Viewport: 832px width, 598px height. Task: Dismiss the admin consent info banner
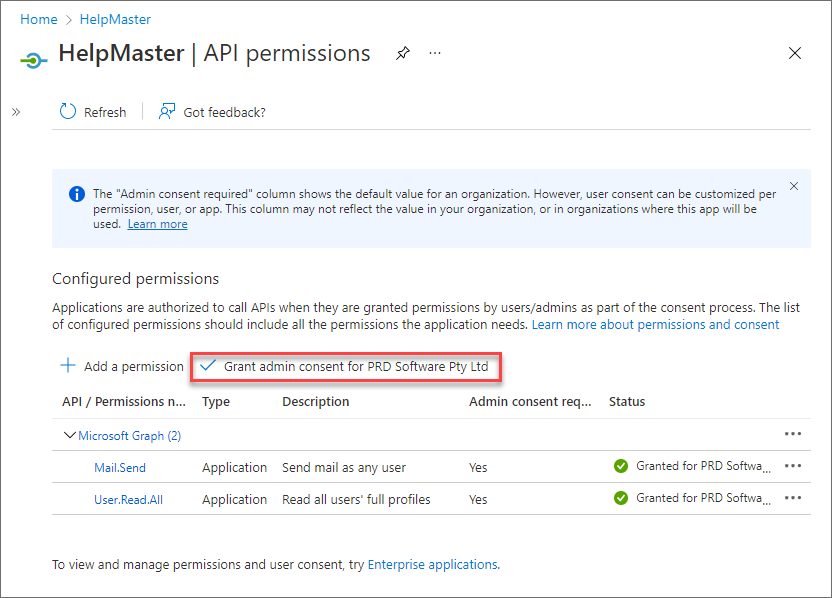click(x=794, y=186)
